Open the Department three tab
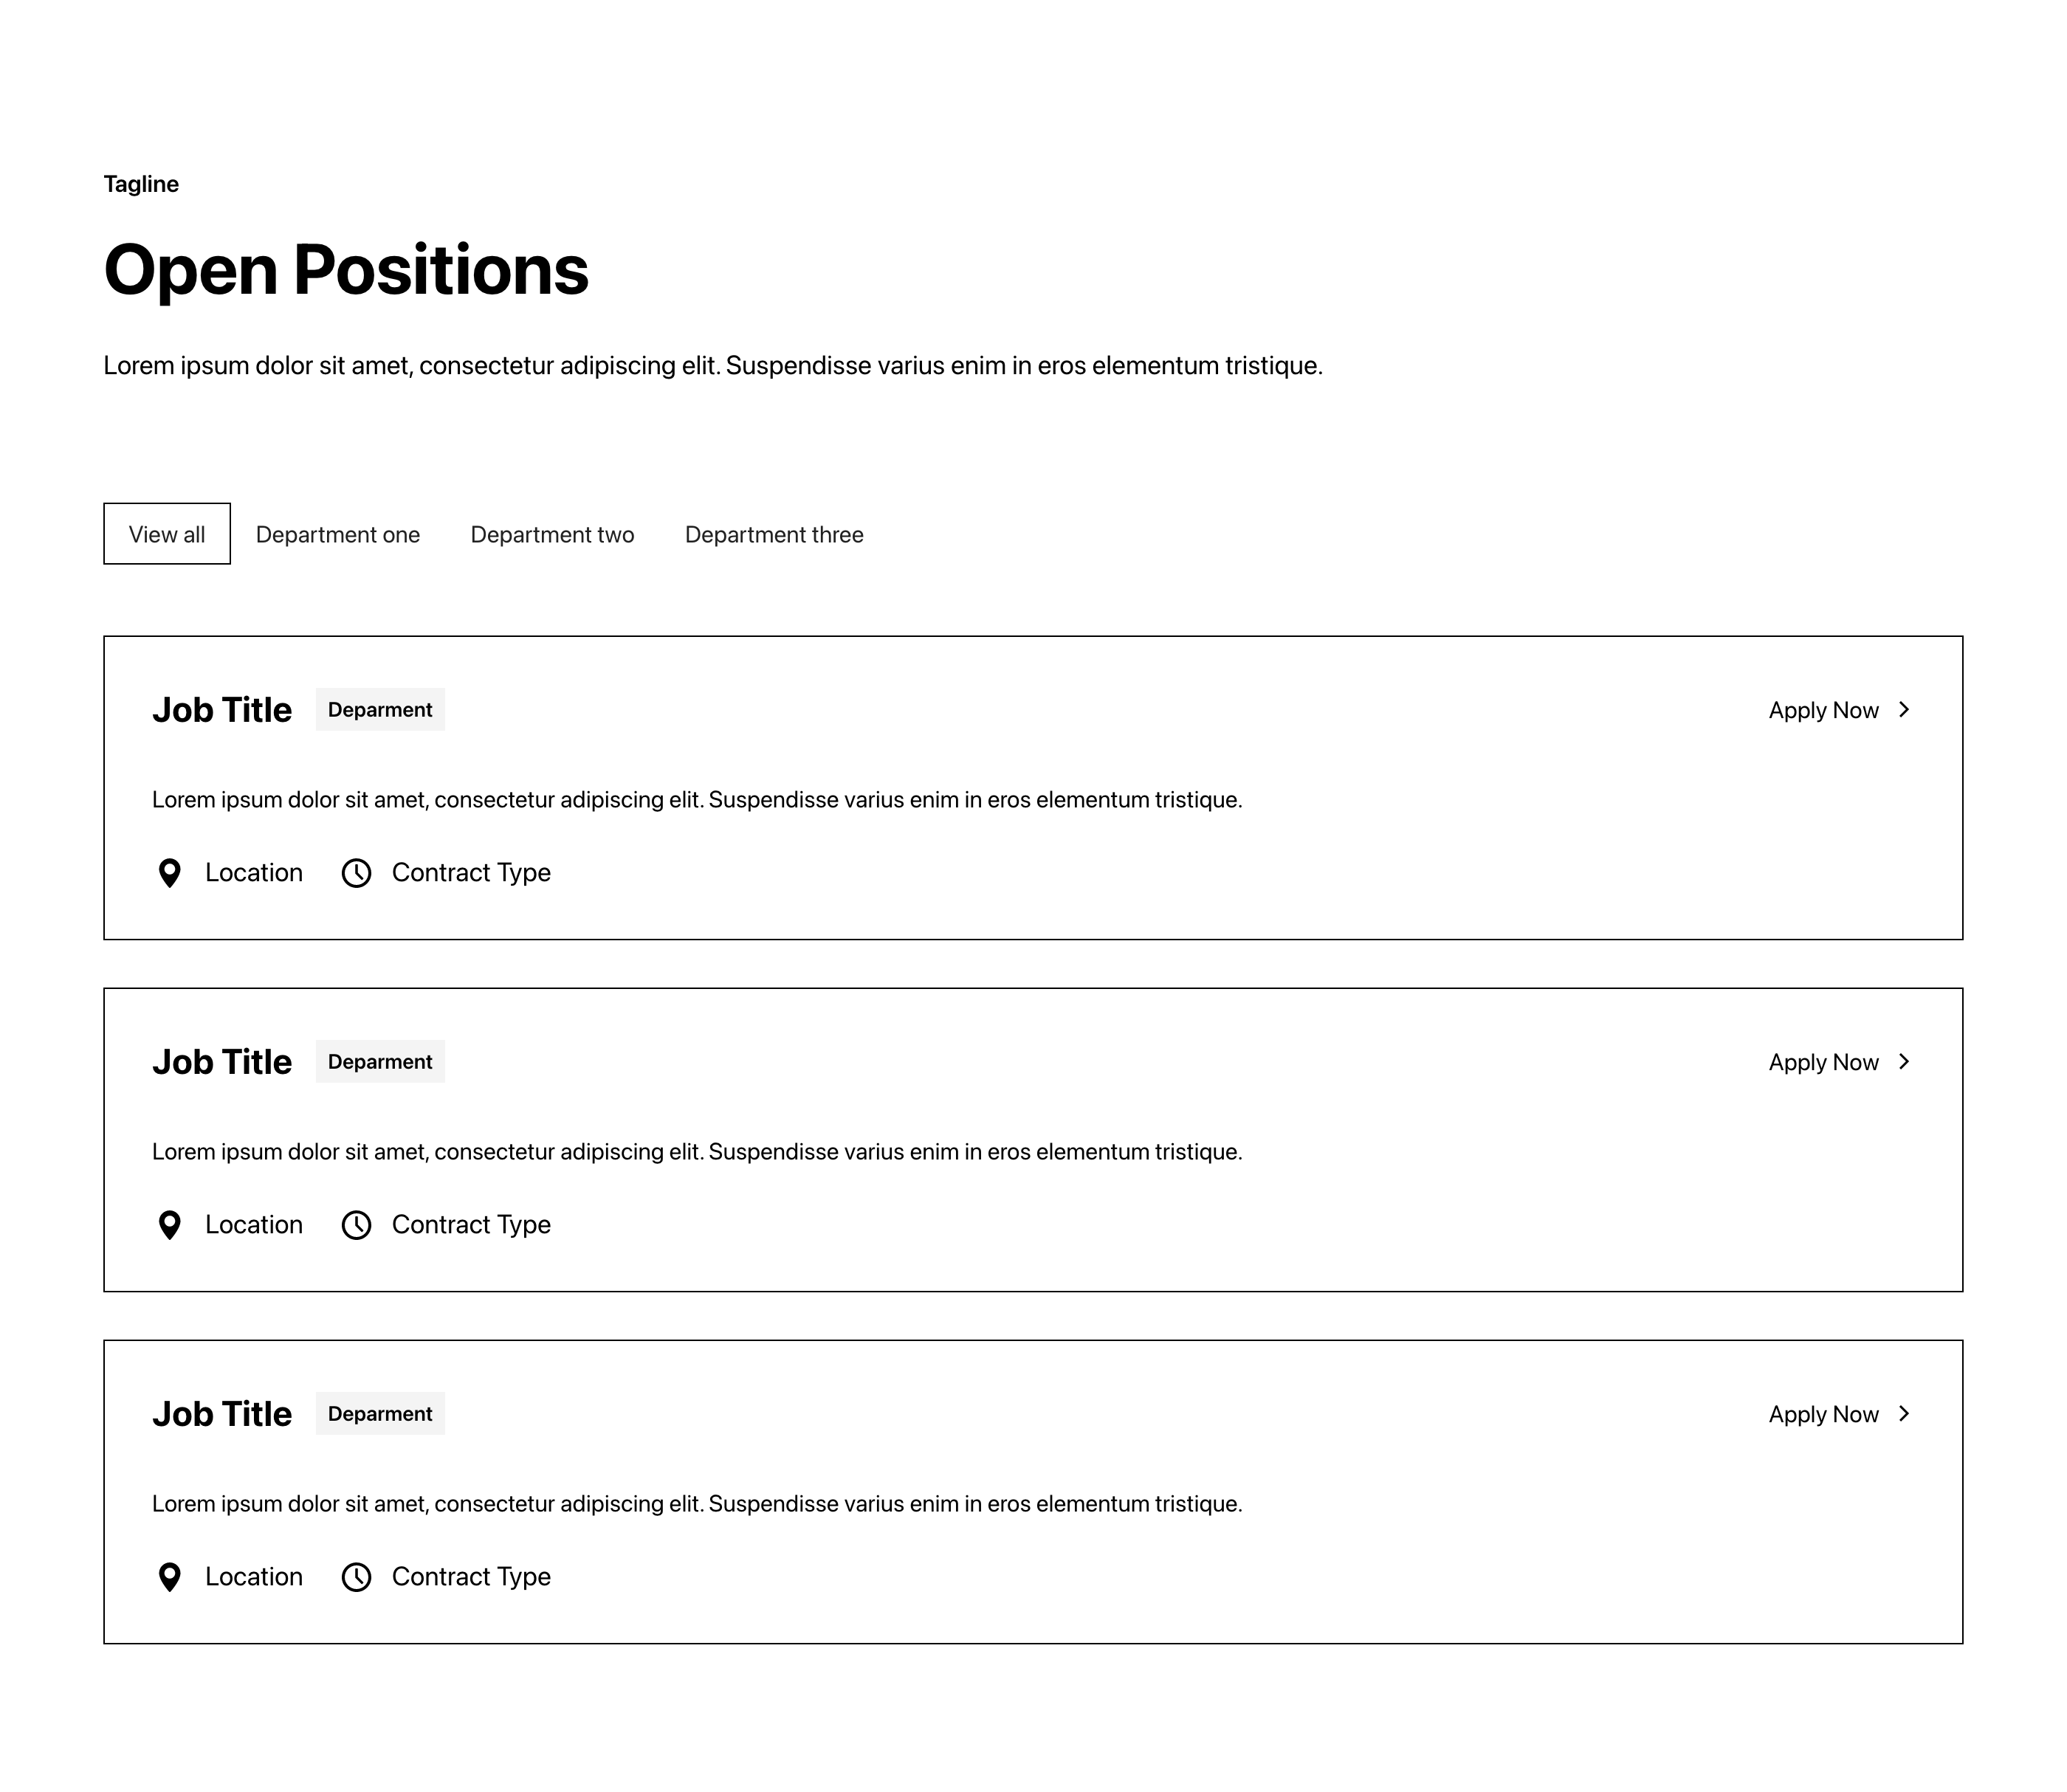 click(774, 534)
